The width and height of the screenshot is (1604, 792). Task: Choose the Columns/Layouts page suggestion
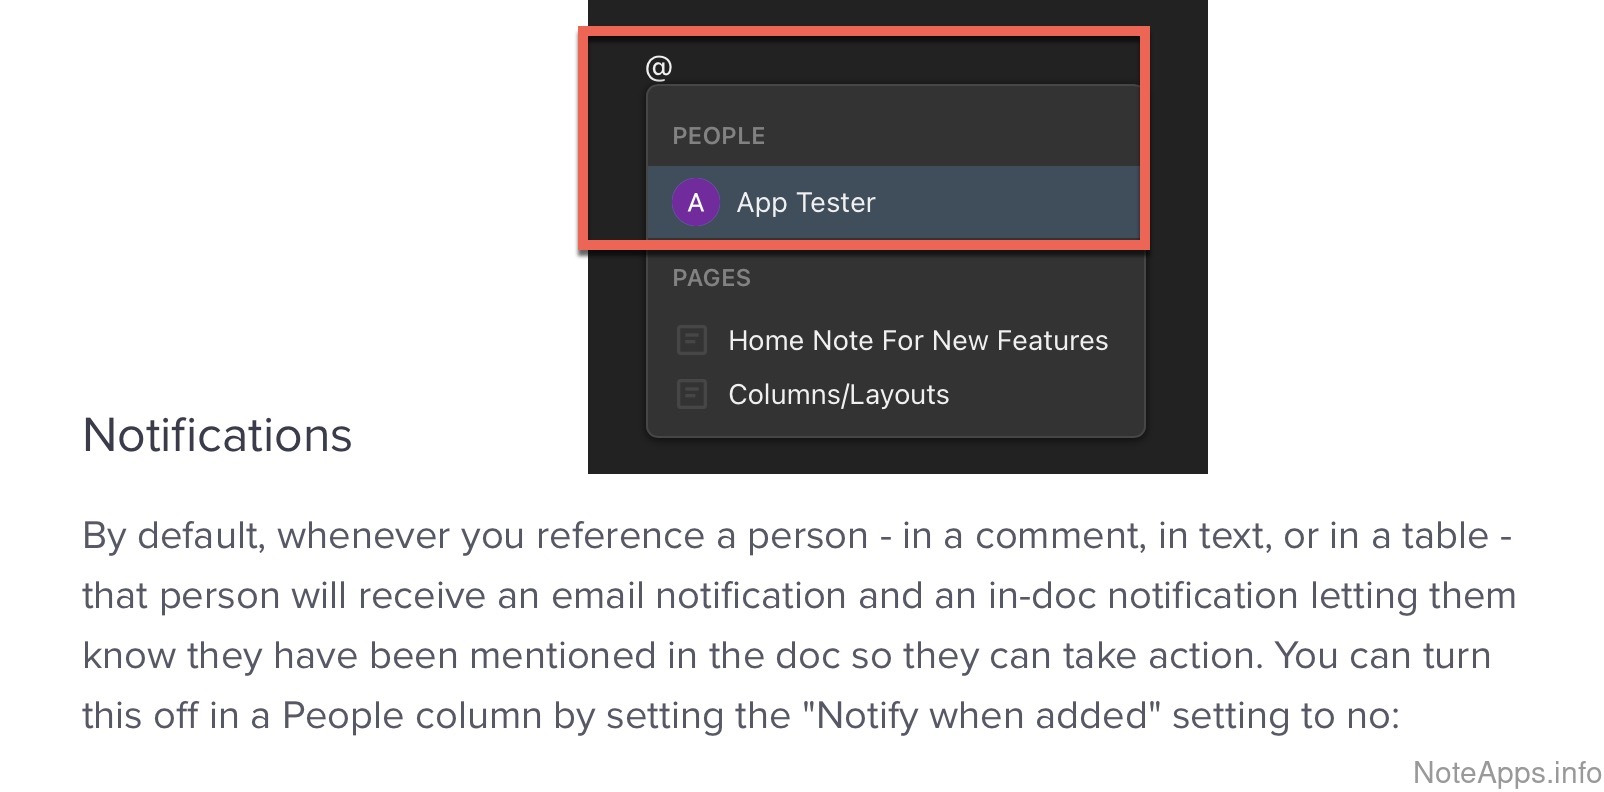tap(838, 395)
